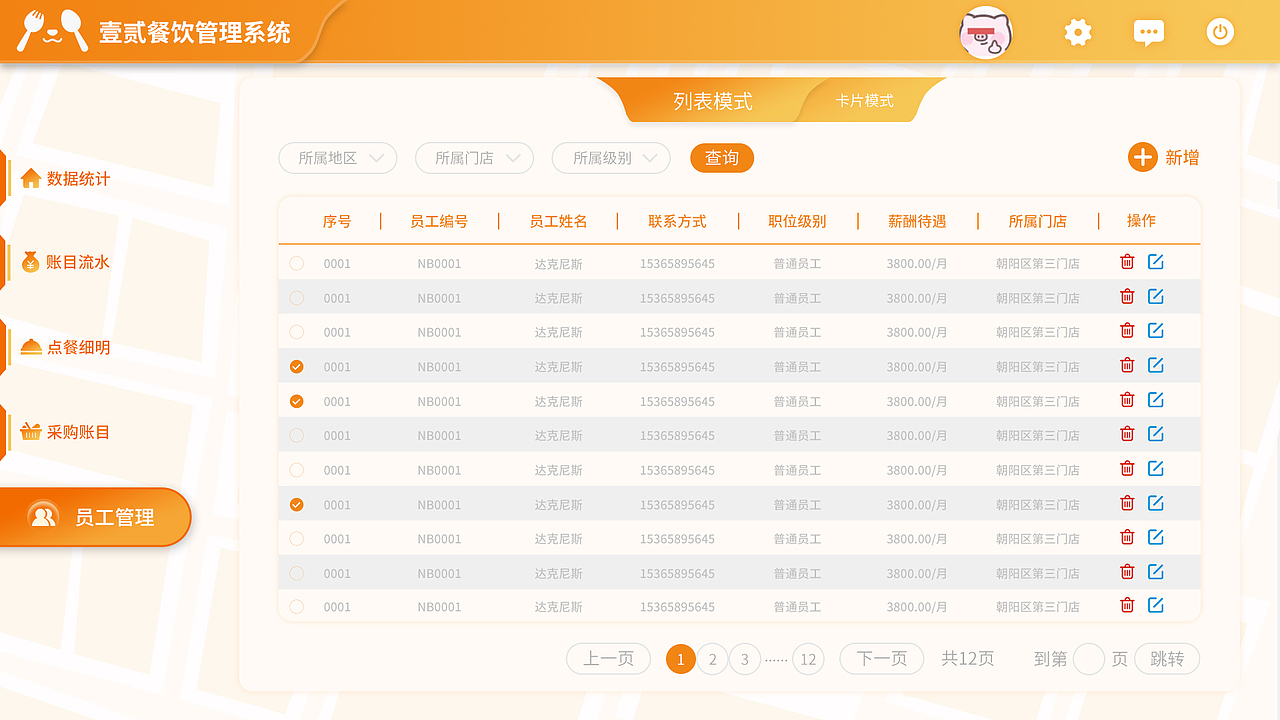
Task: Edit the first employee using the edit icon
Action: point(1156,261)
